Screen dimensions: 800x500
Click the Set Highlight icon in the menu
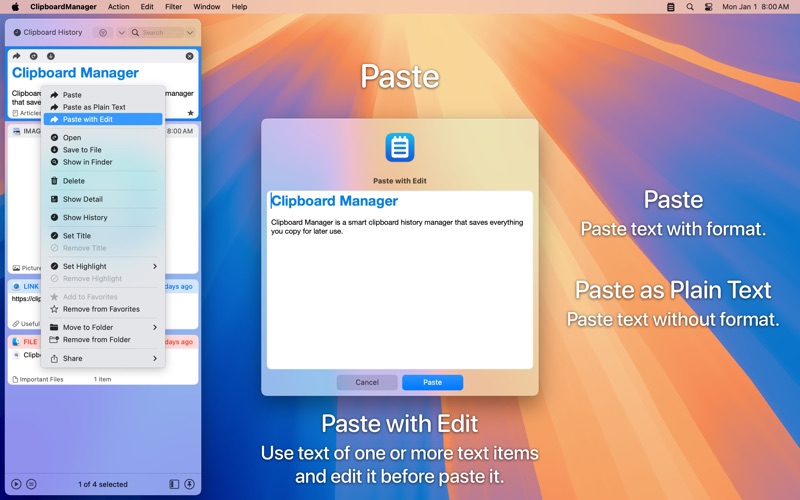(x=54, y=266)
